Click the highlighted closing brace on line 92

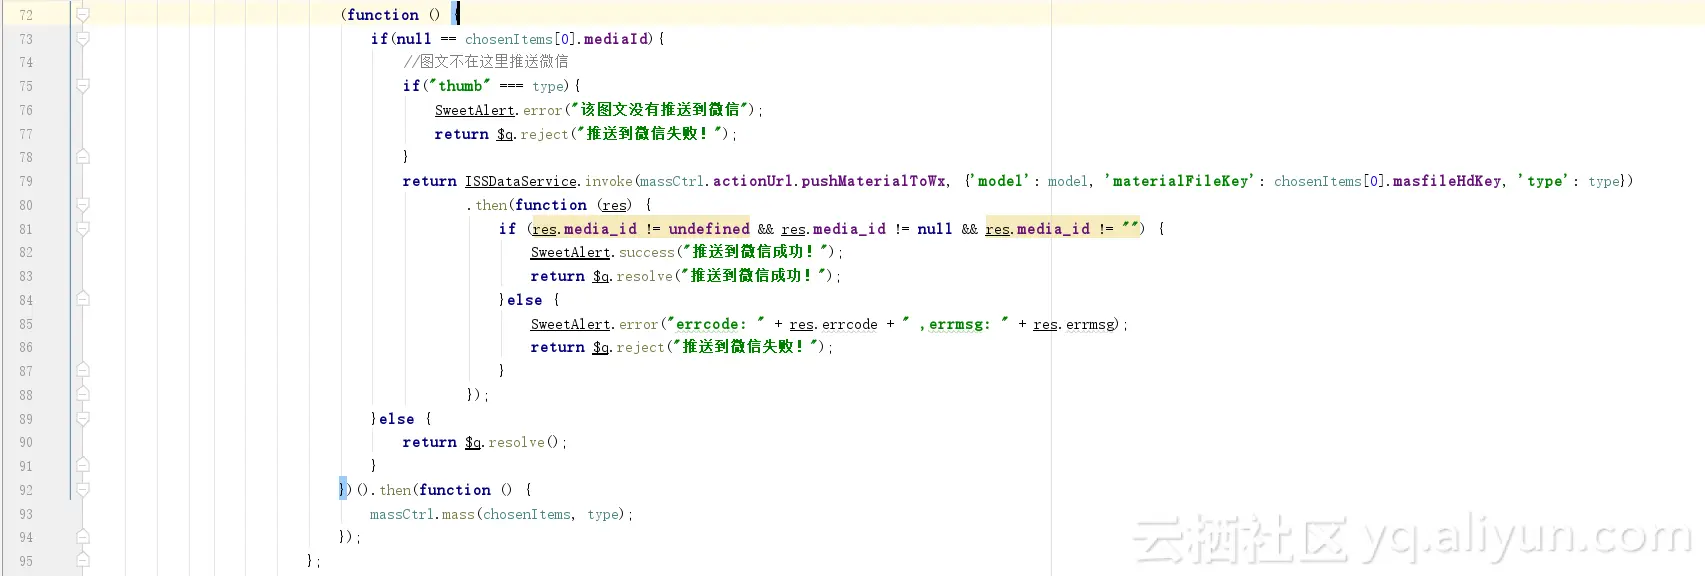tap(343, 490)
